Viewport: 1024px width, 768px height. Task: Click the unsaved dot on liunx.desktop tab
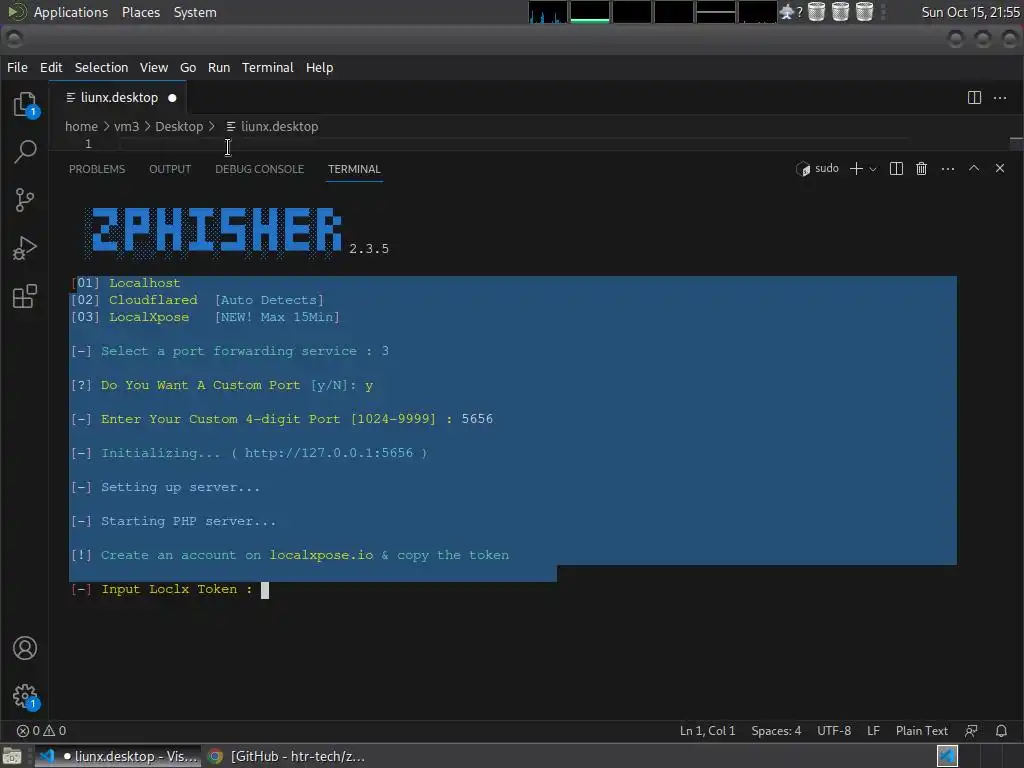point(172,98)
